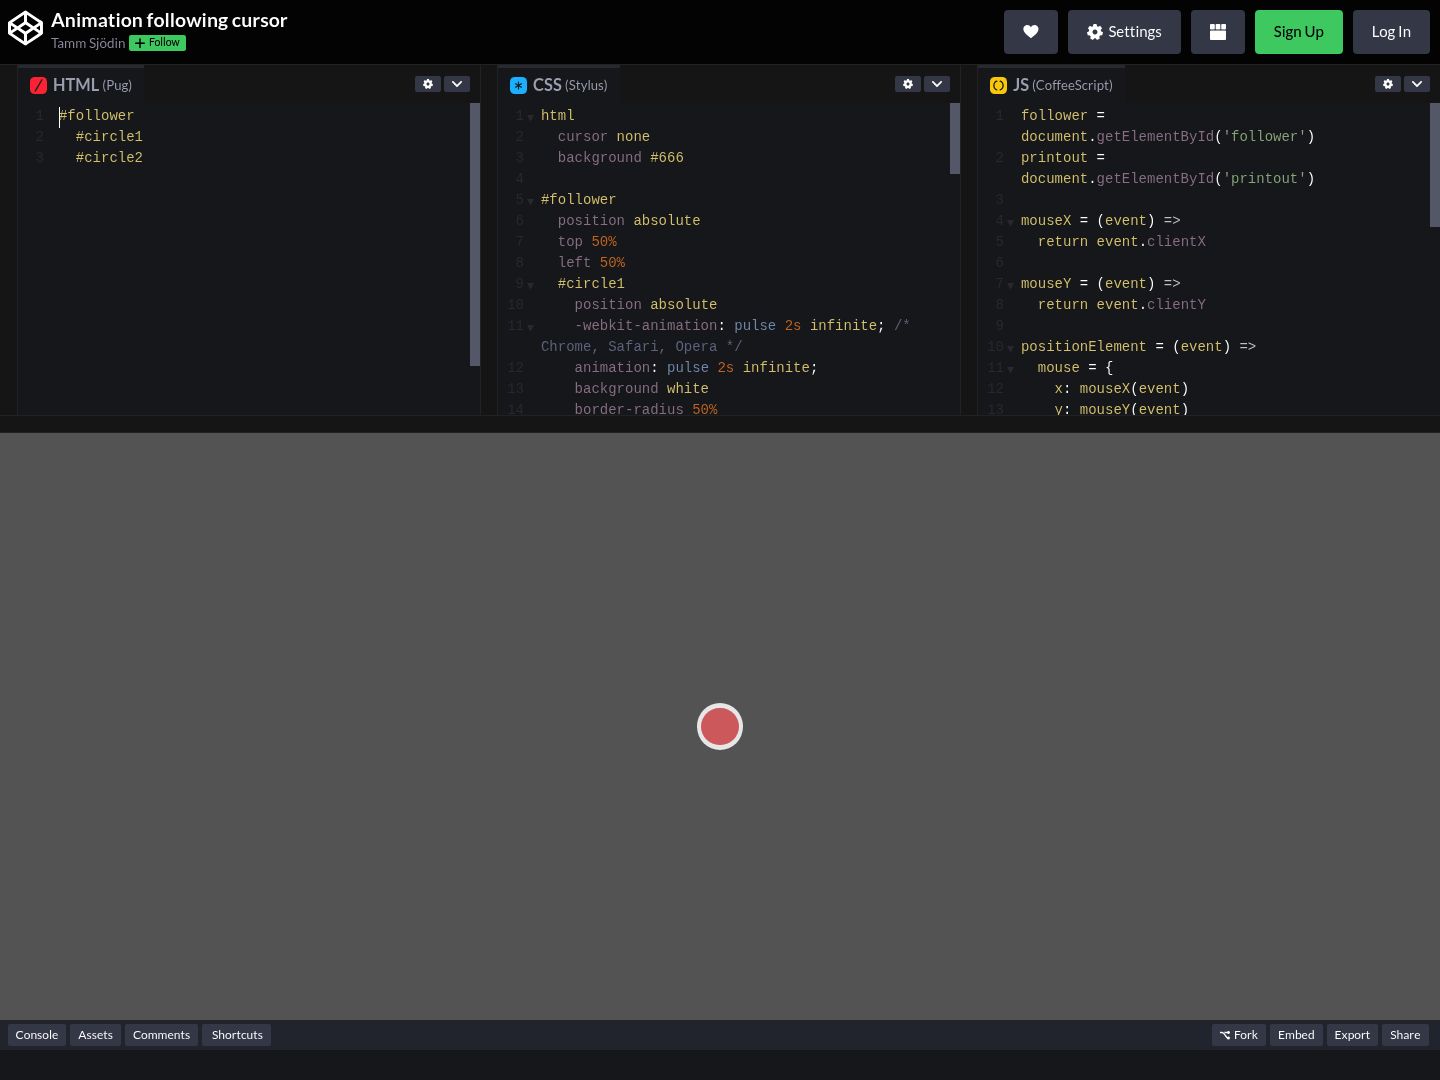
Task: Click the HTML editor vertical scrollbar
Action: coord(475,234)
